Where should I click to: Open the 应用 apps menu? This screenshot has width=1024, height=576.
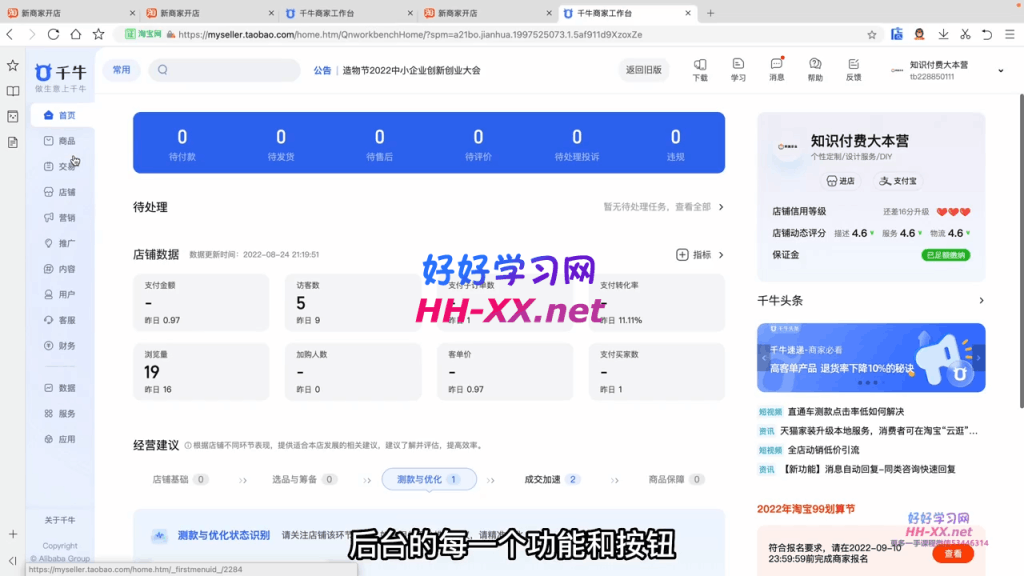(60, 440)
